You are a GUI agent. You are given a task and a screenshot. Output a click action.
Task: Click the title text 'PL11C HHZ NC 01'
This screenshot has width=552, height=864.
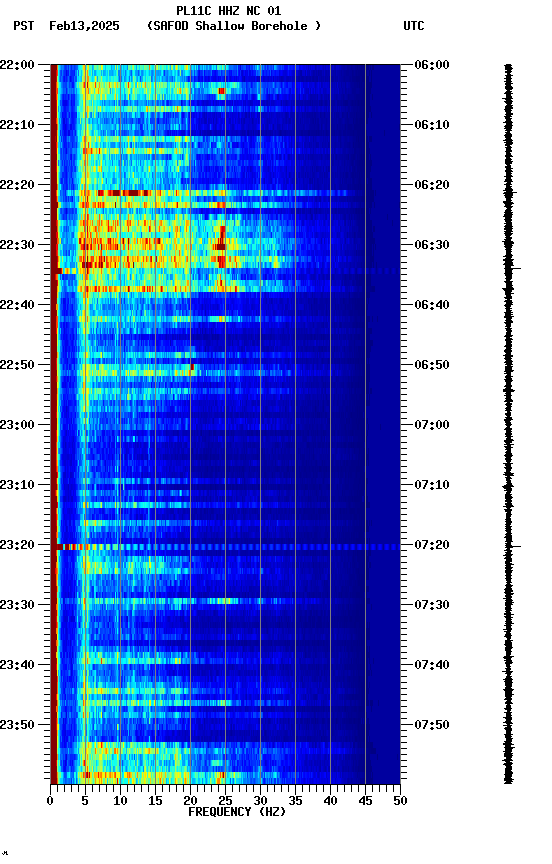(229, 11)
